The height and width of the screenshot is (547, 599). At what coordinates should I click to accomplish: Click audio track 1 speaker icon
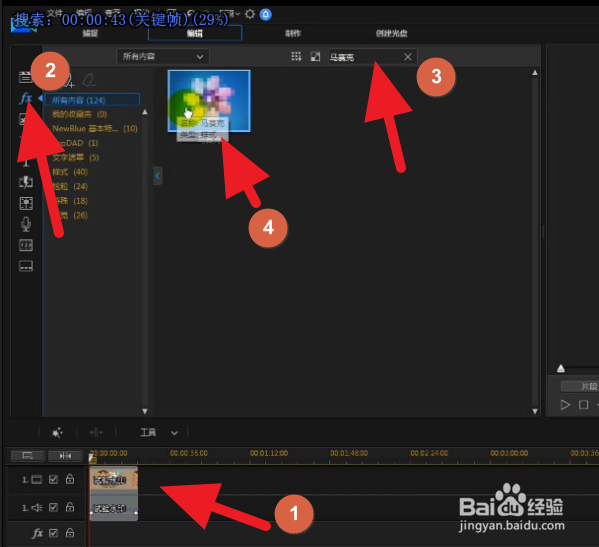pyautogui.click(x=37, y=508)
